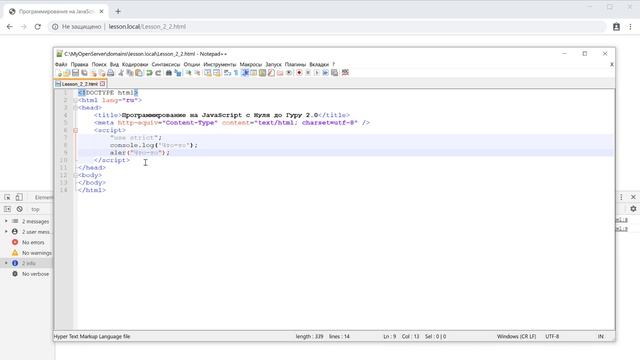Image resolution: width=640 pixels, height=360 pixels.
Task: Toggle the DevTools device toolbar icon
Action: click(19, 197)
